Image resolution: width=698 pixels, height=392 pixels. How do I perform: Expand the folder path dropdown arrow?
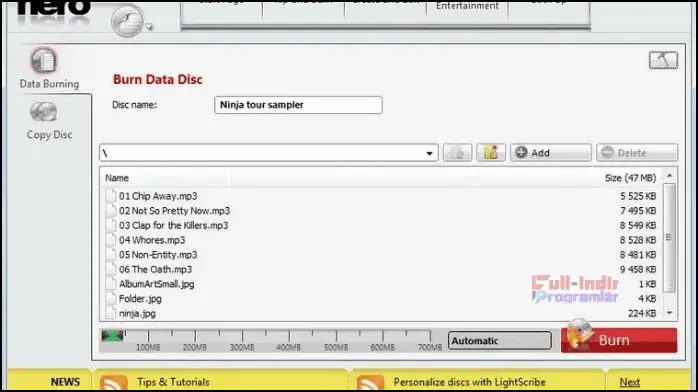coord(429,153)
